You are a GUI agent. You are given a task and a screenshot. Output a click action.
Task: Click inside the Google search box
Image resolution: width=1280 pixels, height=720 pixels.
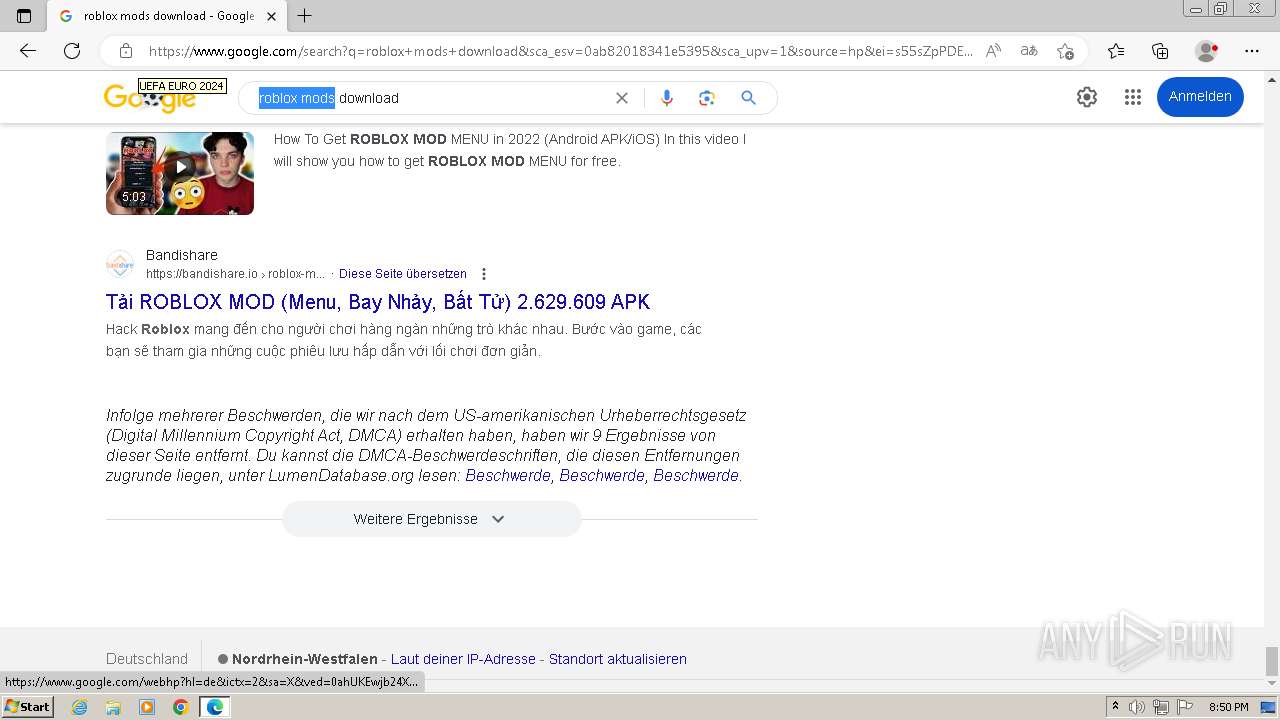[430, 98]
